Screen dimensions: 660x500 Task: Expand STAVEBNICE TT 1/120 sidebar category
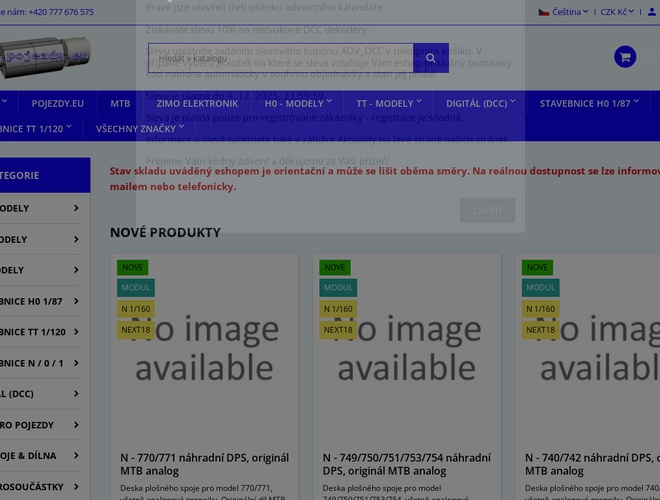tap(75, 332)
